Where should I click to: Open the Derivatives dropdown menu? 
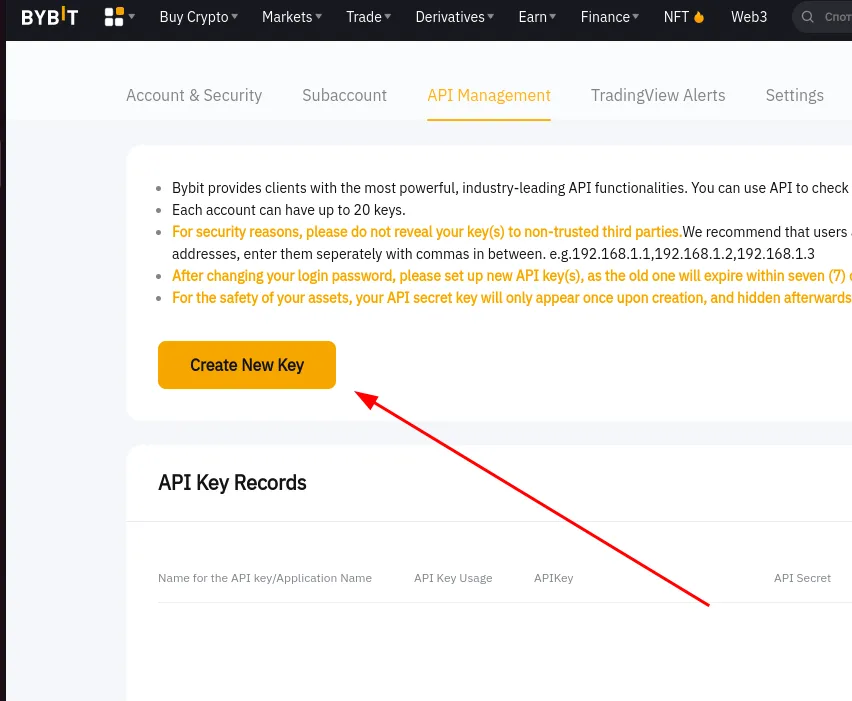[x=456, y=17]
